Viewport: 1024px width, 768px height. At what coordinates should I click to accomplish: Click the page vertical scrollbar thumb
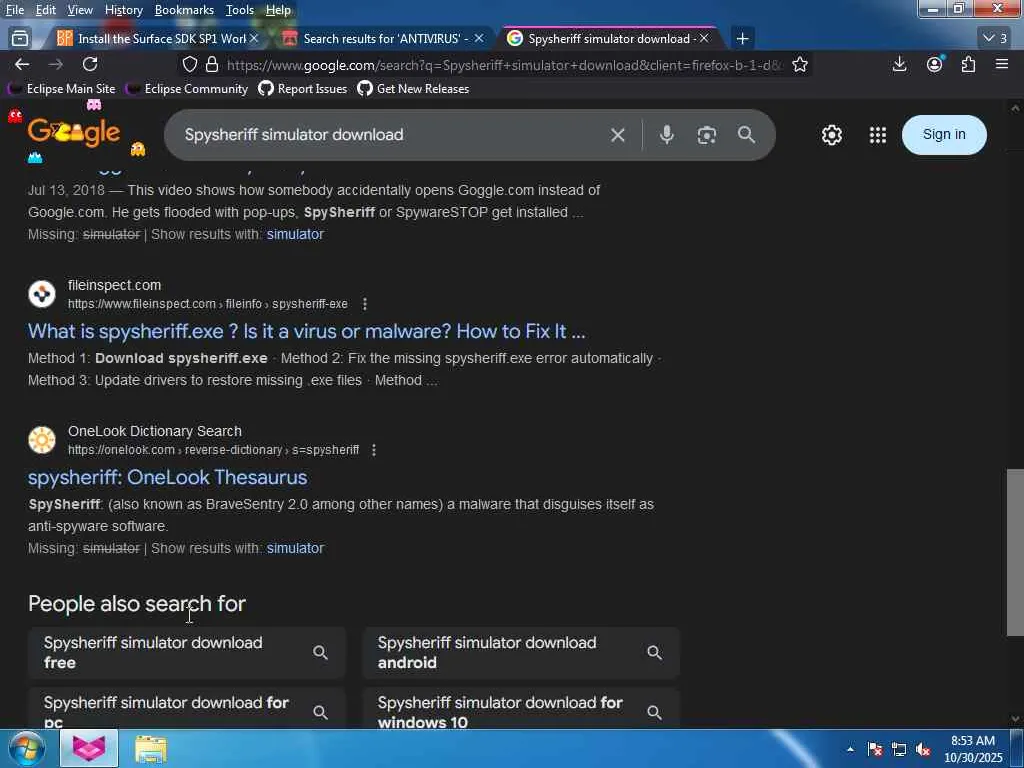1015,552
